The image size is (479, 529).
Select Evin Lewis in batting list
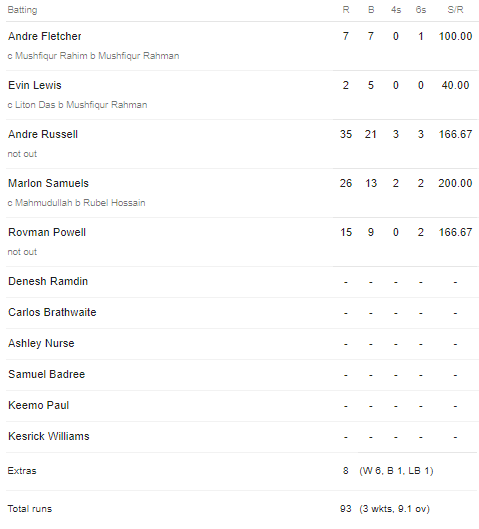[x=35, y=85]
